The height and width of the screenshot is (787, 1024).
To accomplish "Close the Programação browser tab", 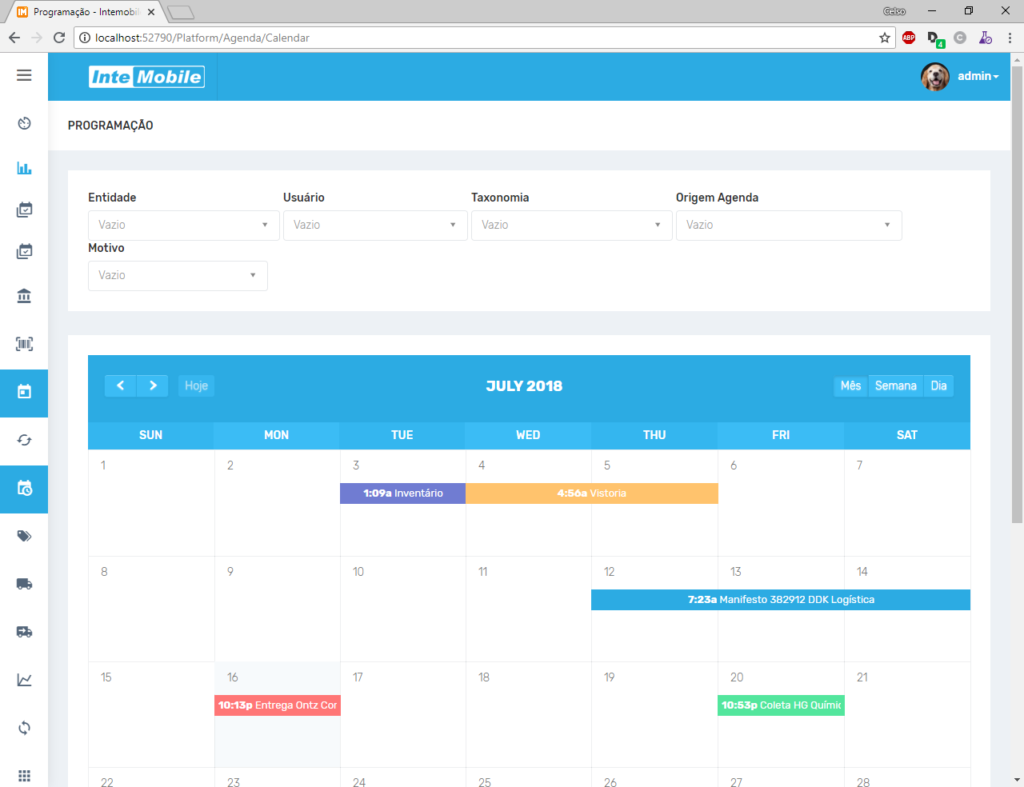I will (151, 12).
